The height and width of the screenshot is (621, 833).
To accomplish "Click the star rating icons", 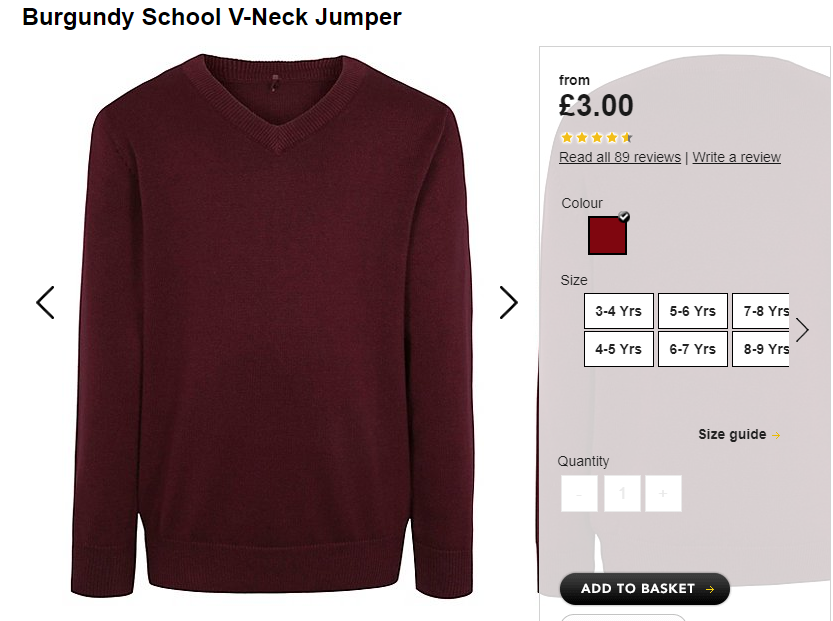I will [x=597, y=138].
